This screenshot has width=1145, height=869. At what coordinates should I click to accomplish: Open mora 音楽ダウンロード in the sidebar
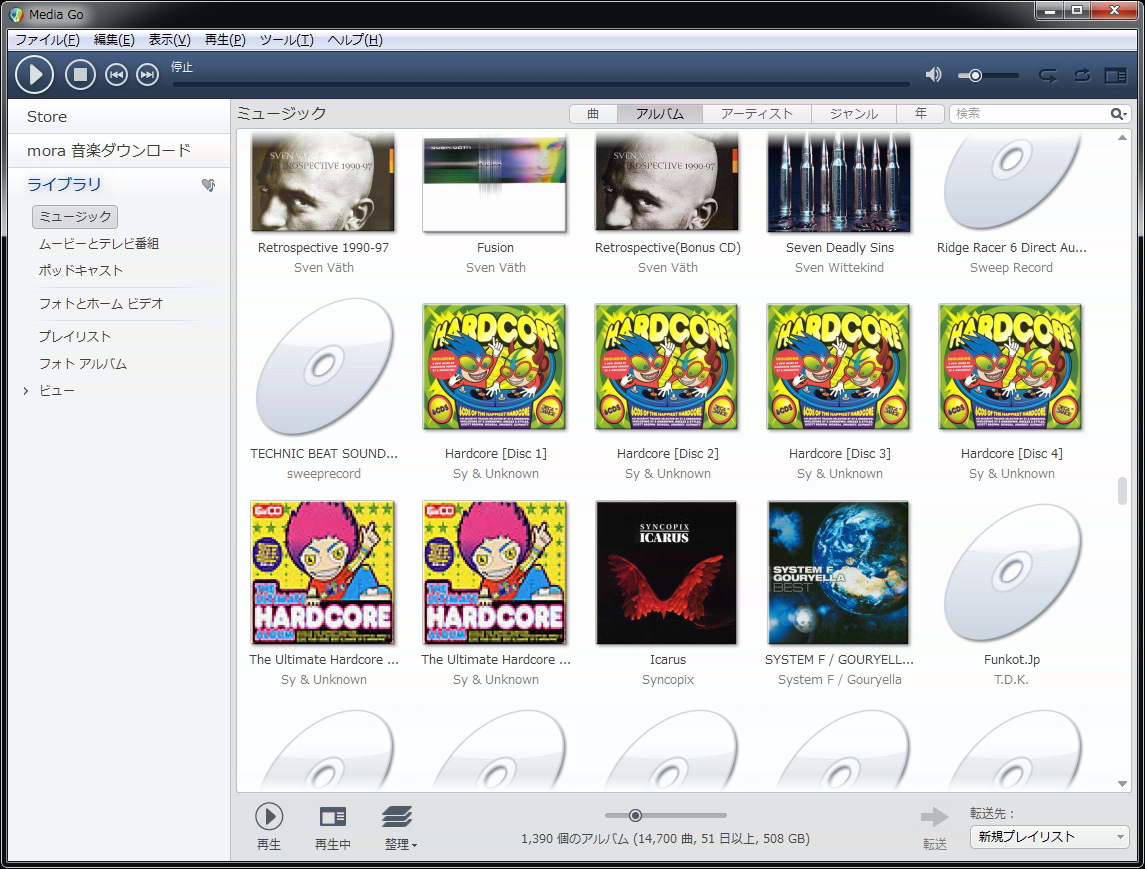coord(109,150)
